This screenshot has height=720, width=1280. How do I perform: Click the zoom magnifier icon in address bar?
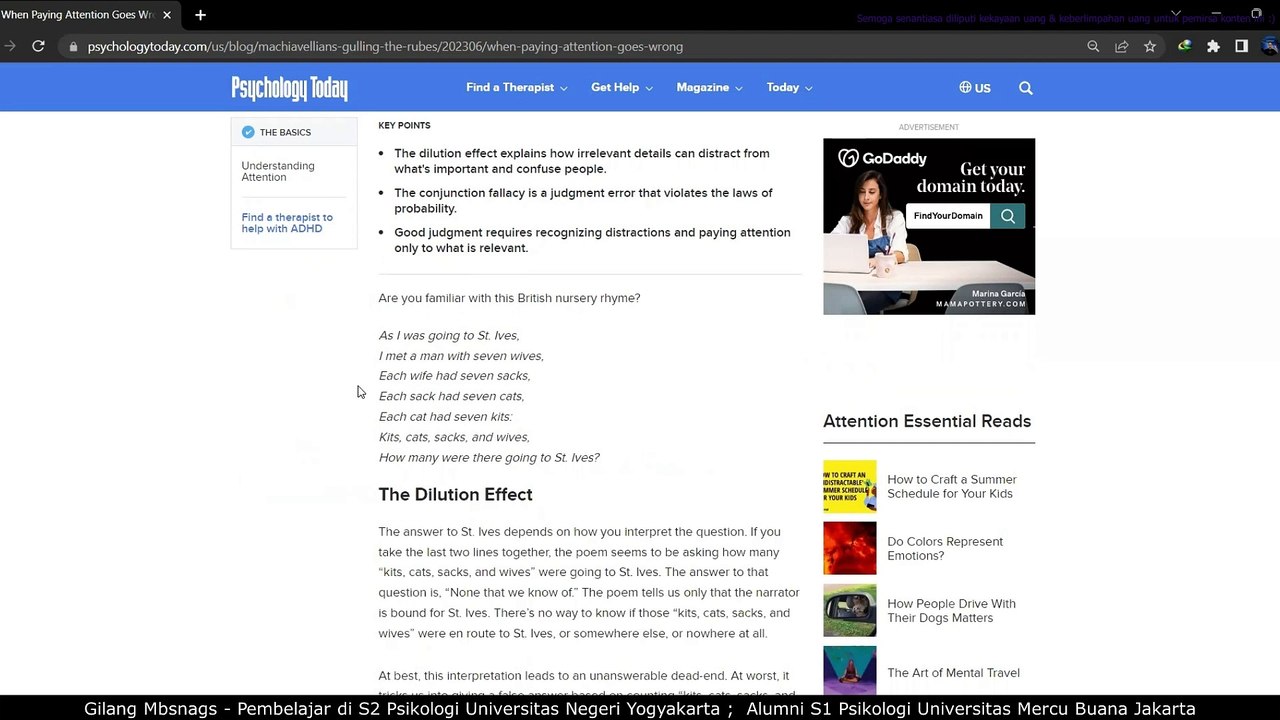(x=1093, y=46)
